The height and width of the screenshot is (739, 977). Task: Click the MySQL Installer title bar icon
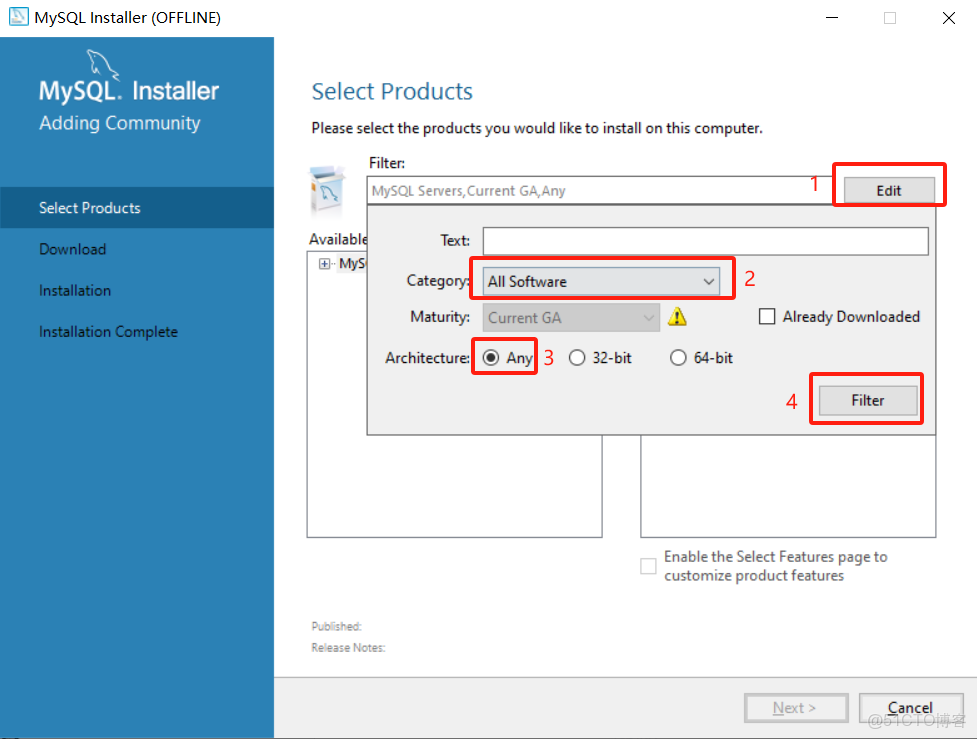pyautogui.click(x=18, y=17)
